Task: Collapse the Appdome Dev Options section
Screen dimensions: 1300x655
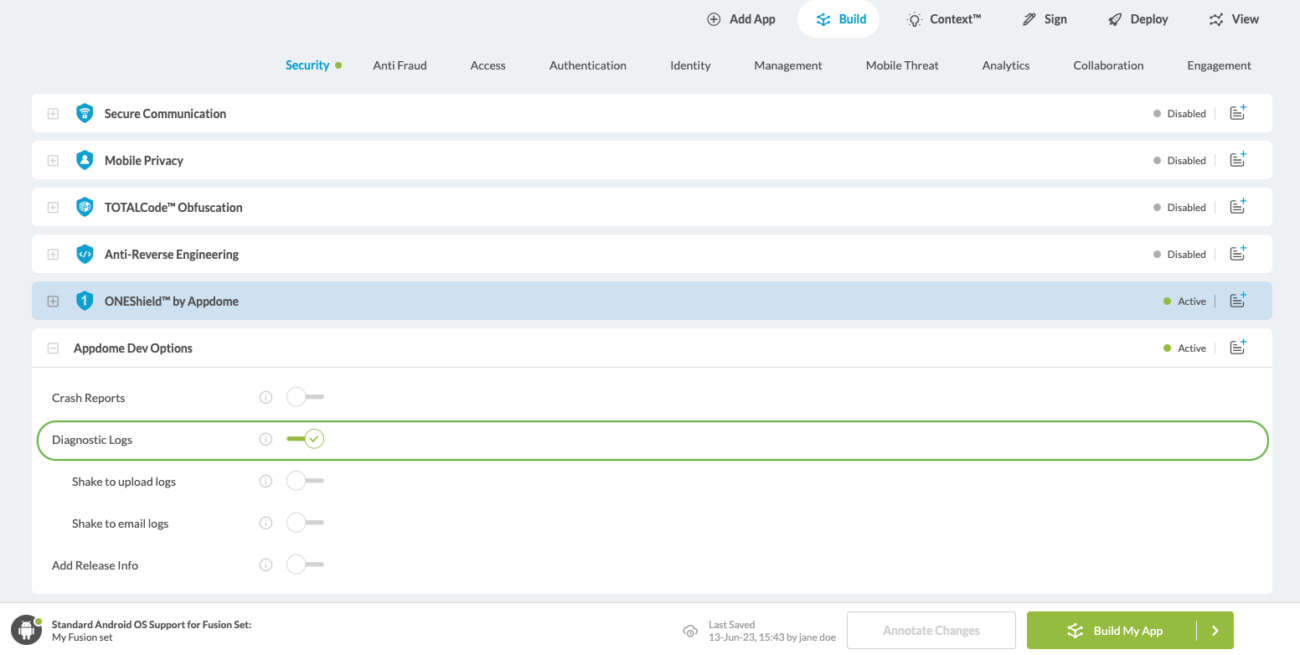Action: [52, 347]
